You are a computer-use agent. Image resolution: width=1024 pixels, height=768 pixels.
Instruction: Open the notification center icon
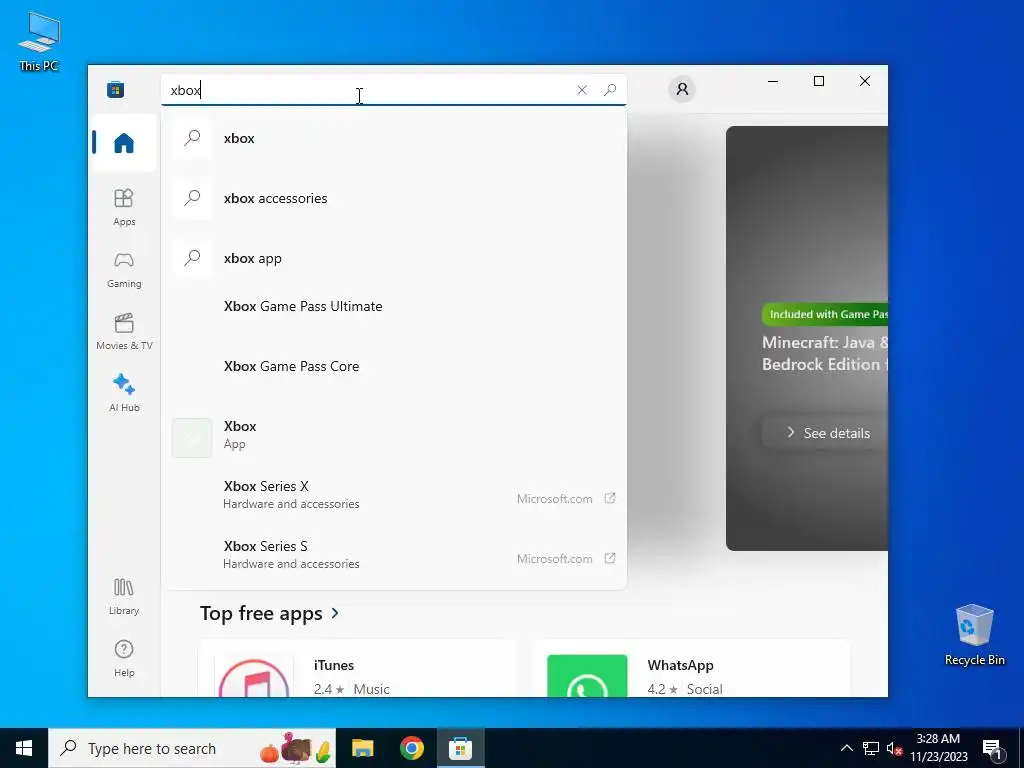tap(992, 748)
